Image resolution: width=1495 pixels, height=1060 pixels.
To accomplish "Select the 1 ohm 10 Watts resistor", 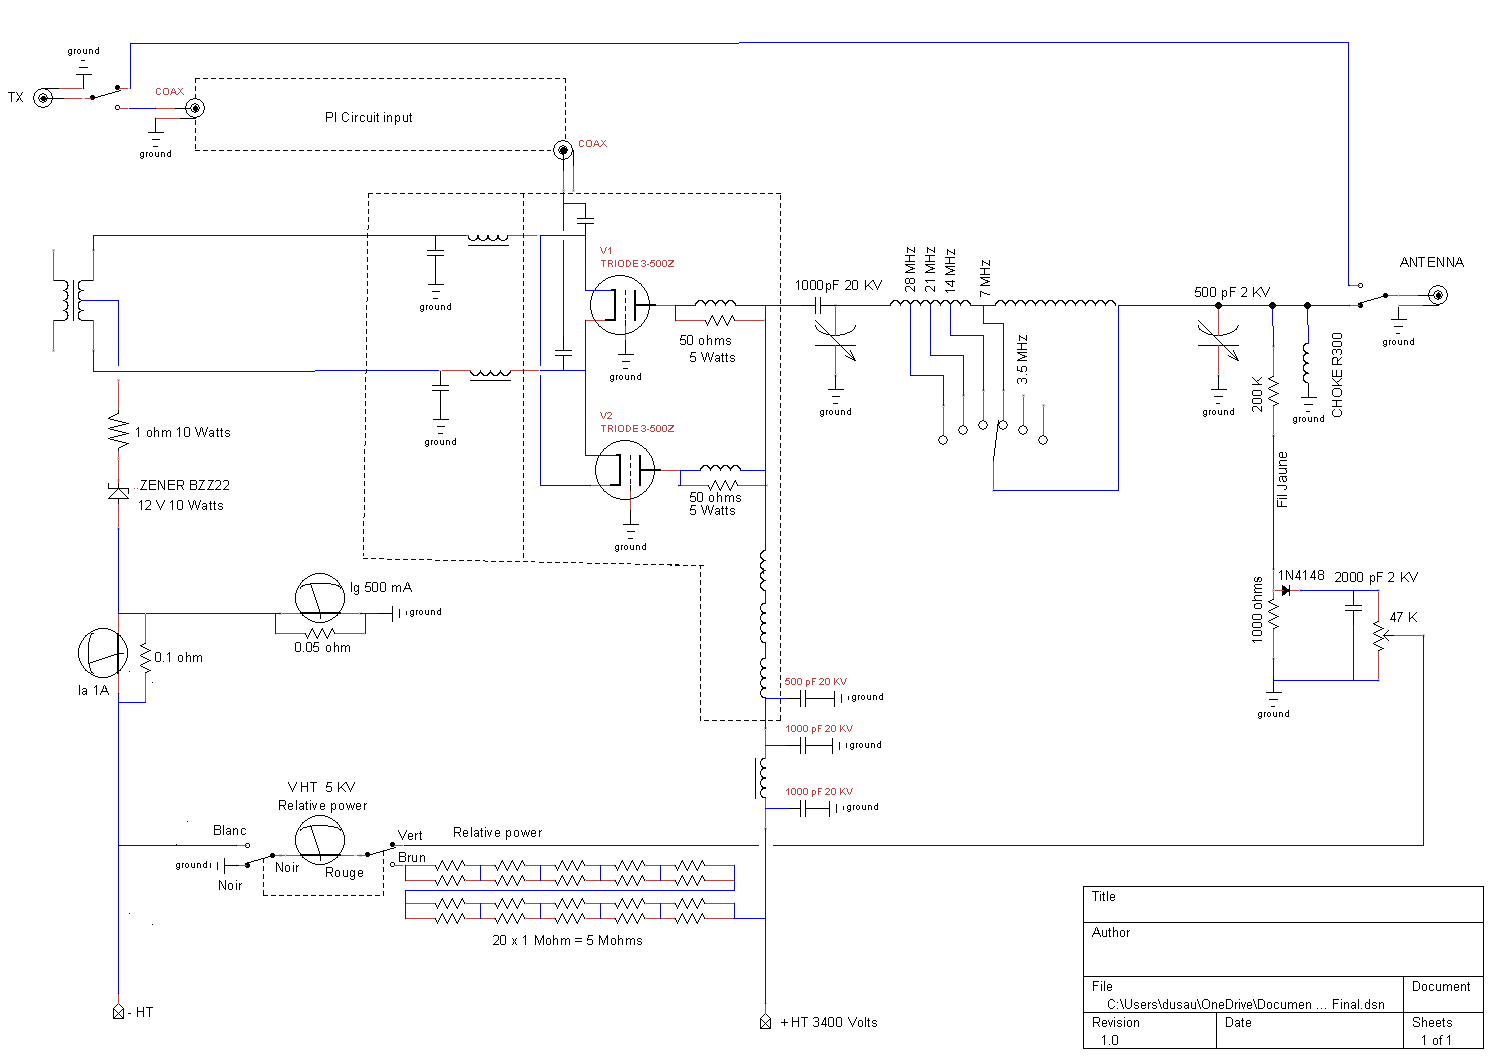I will click(118, 431).
